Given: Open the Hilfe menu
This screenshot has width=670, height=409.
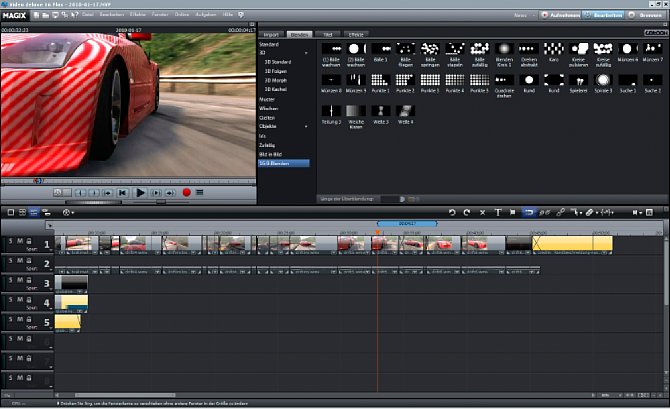Looking at the screenshot, I should (x=227, y=15).
